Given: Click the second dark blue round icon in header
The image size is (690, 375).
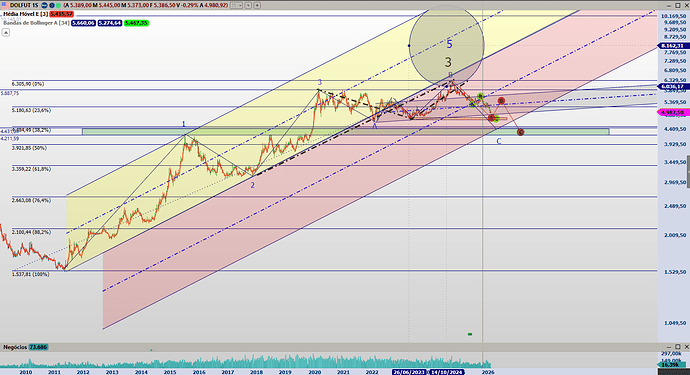Looking at the screenshot, I should pos(52,5).
